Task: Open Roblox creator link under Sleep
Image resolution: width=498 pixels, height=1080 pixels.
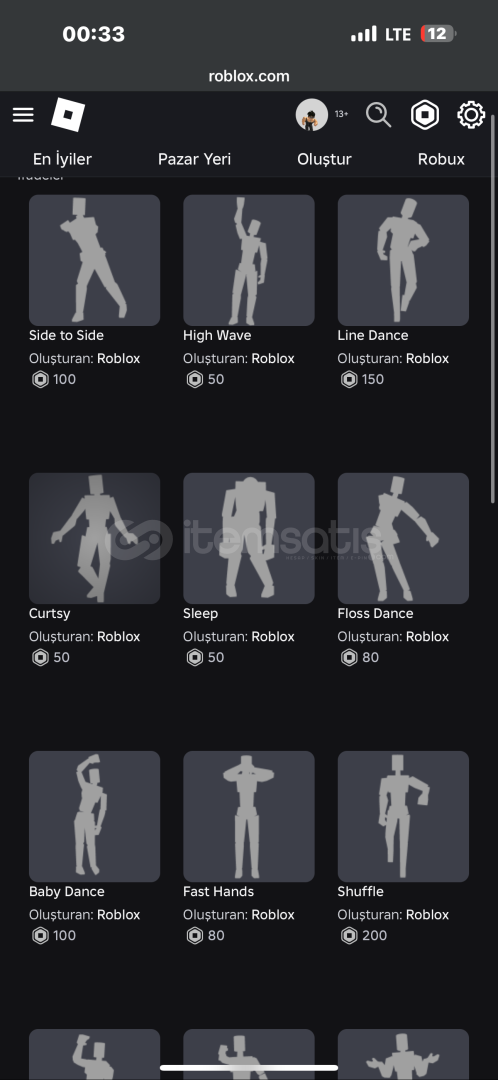Action: click(x=273, y=636)
